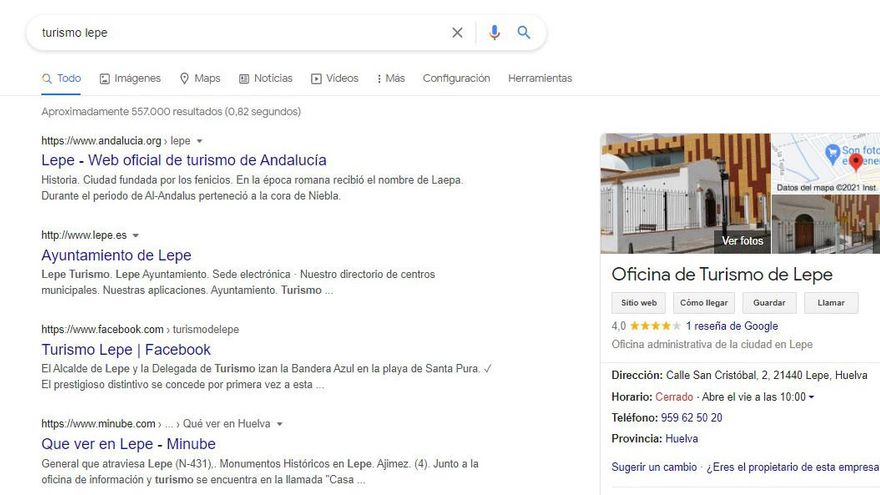
Task: Open Configuración settings menu
Action: pos(456,79)
